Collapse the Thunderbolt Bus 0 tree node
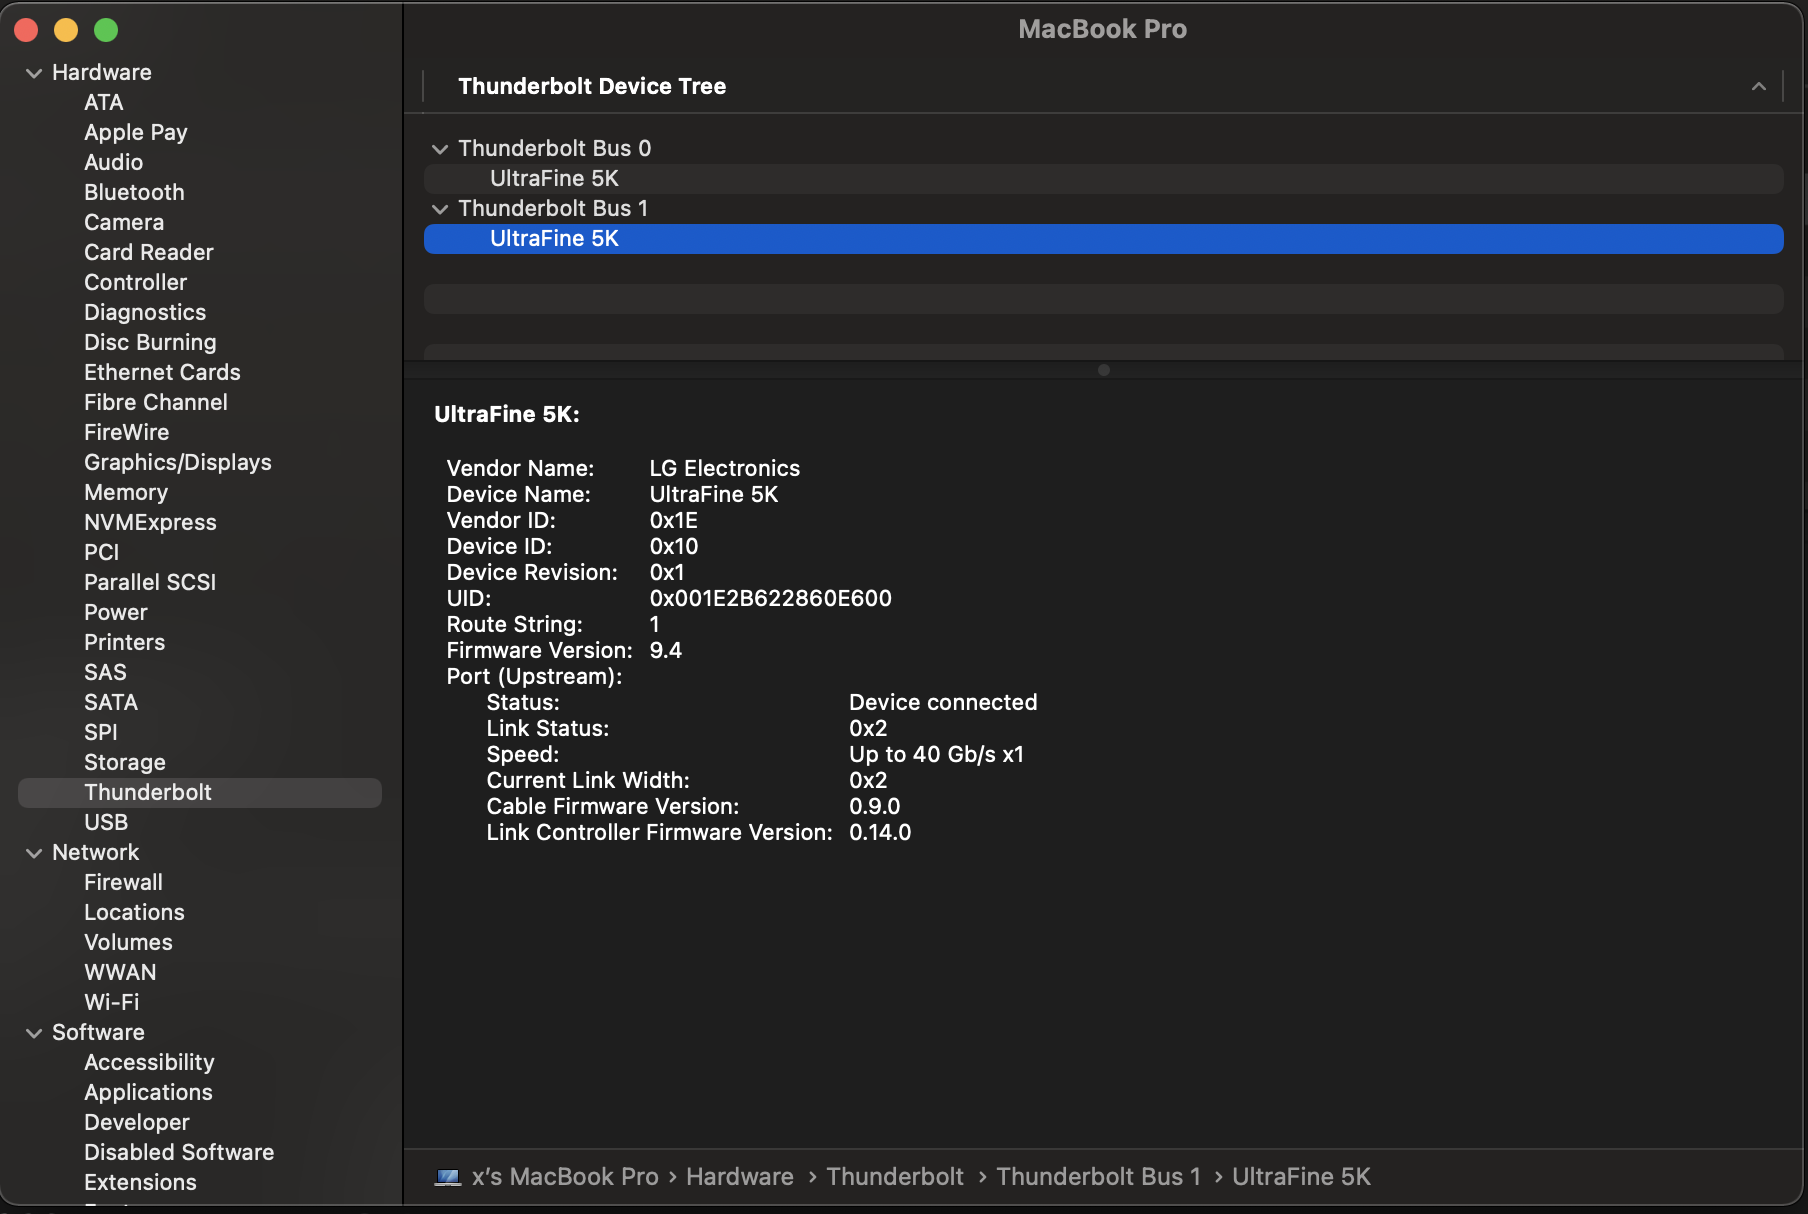 [x=440, y=149]
